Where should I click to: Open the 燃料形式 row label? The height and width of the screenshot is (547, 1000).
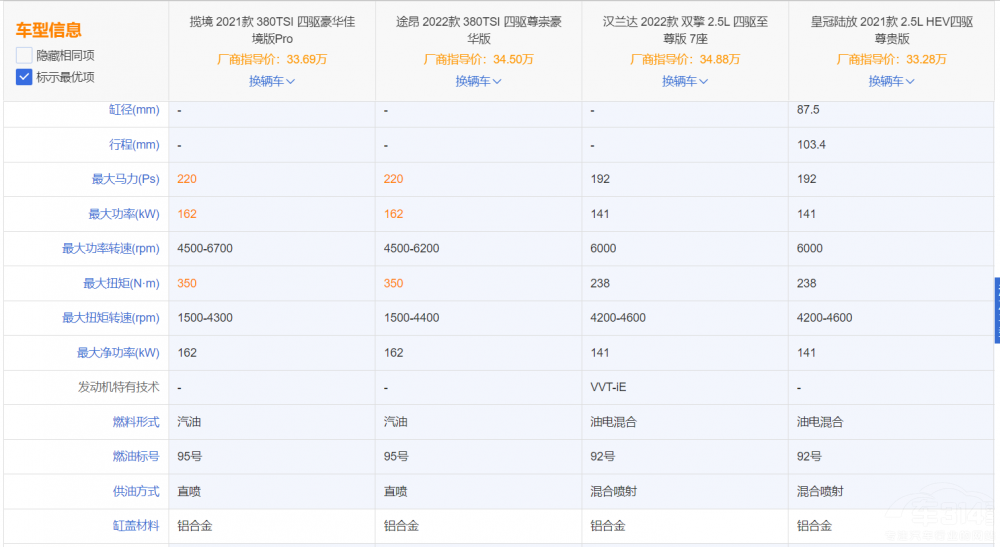135,422
